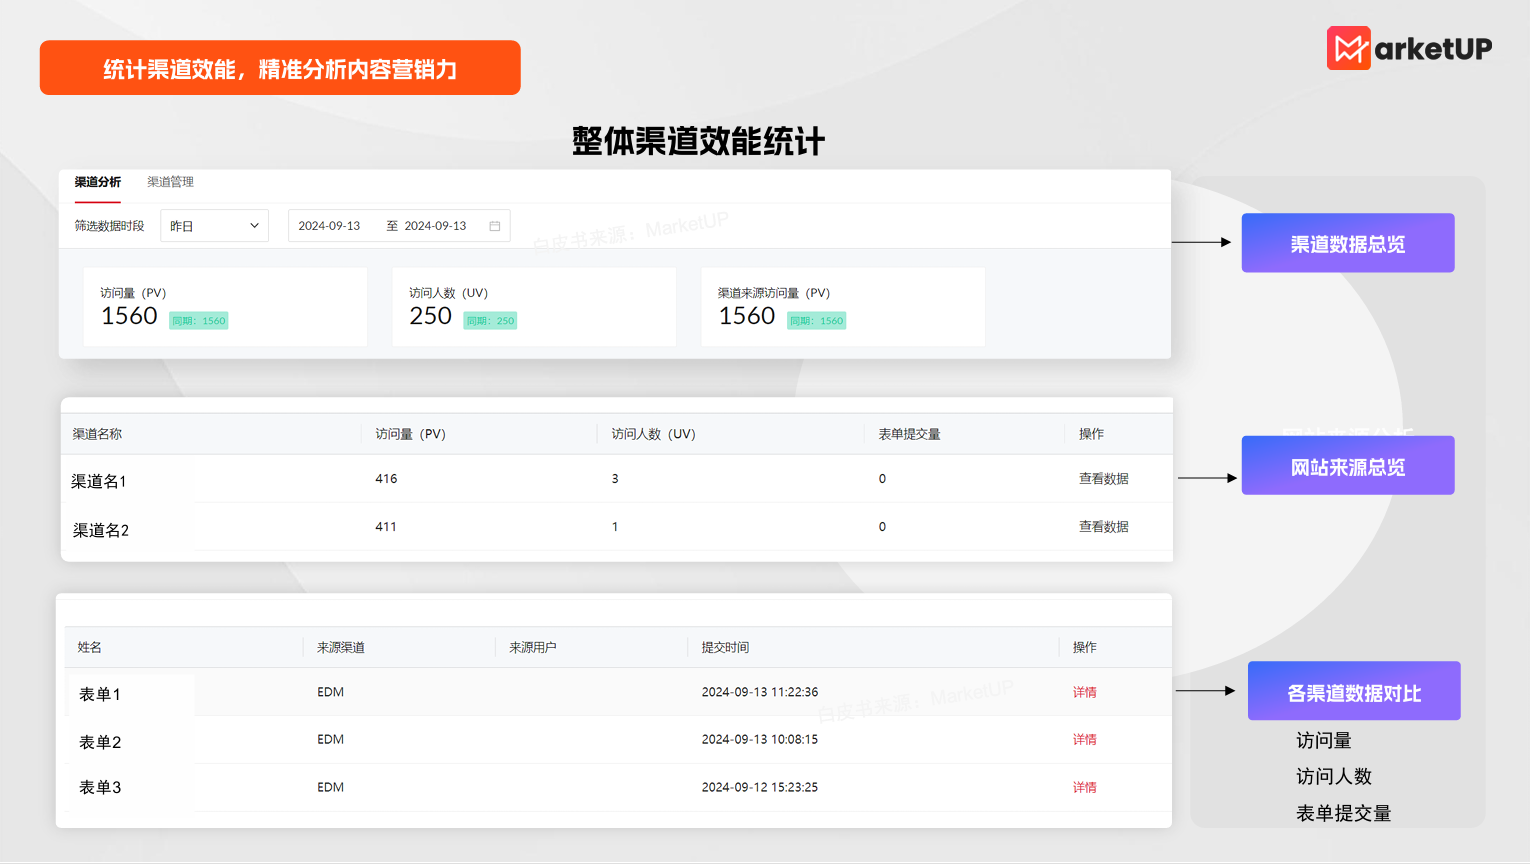Open 查看数据 for 渠道名2

tap(1103, 526)
